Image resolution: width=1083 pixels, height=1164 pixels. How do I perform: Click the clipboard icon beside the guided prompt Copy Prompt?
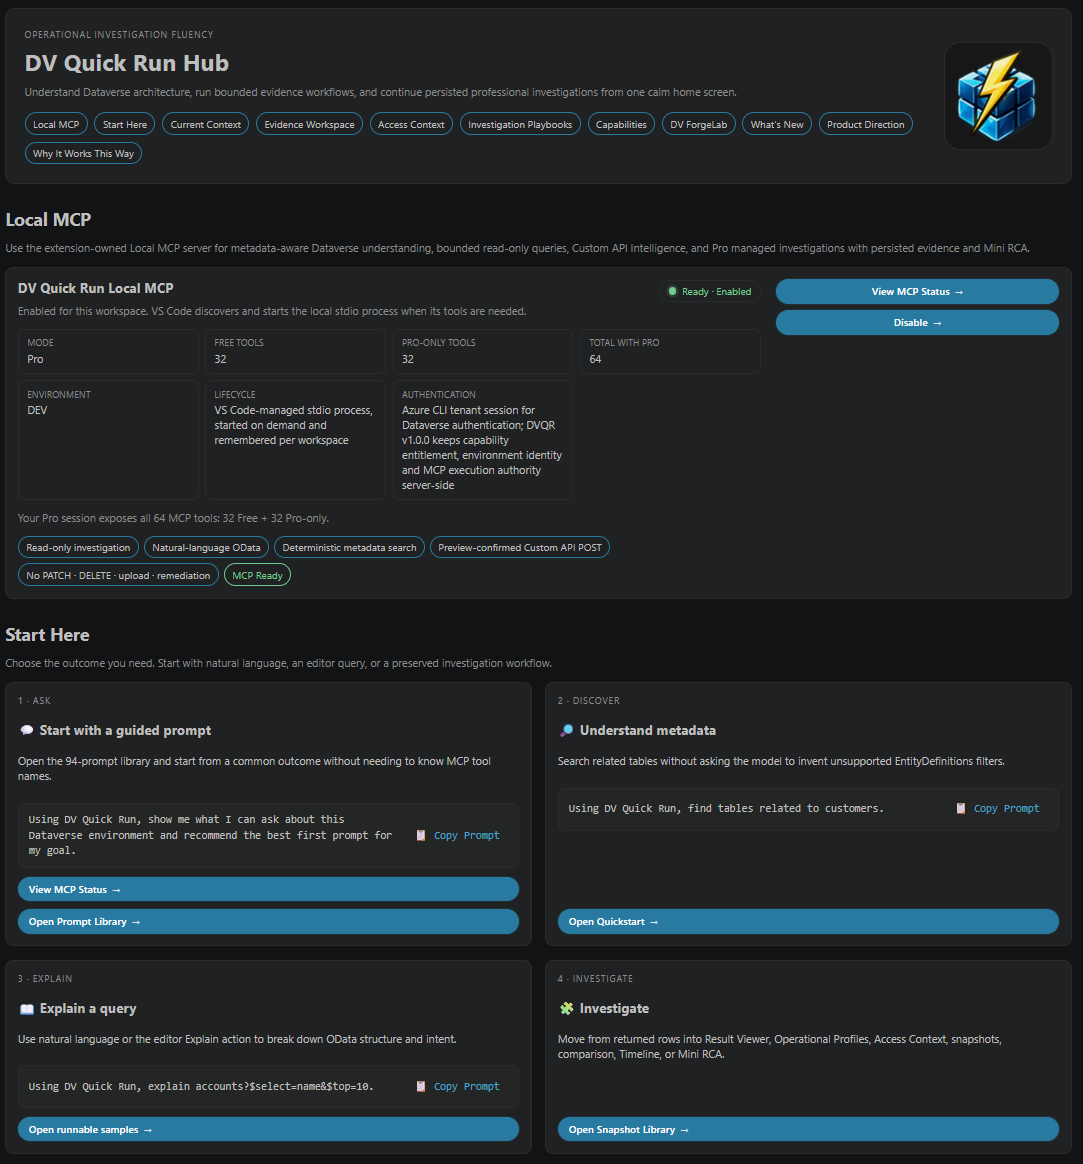(421, 835)
